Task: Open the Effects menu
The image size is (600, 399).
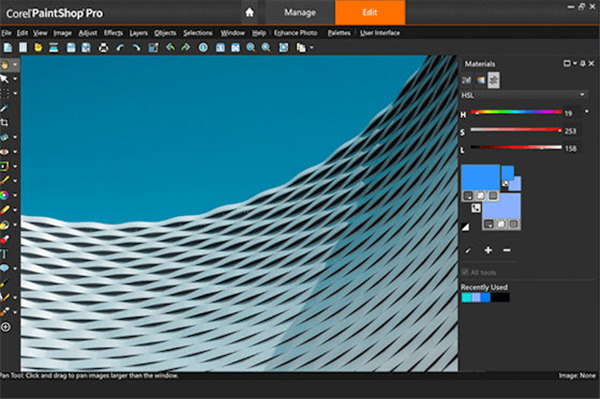Action: (113, 33)
